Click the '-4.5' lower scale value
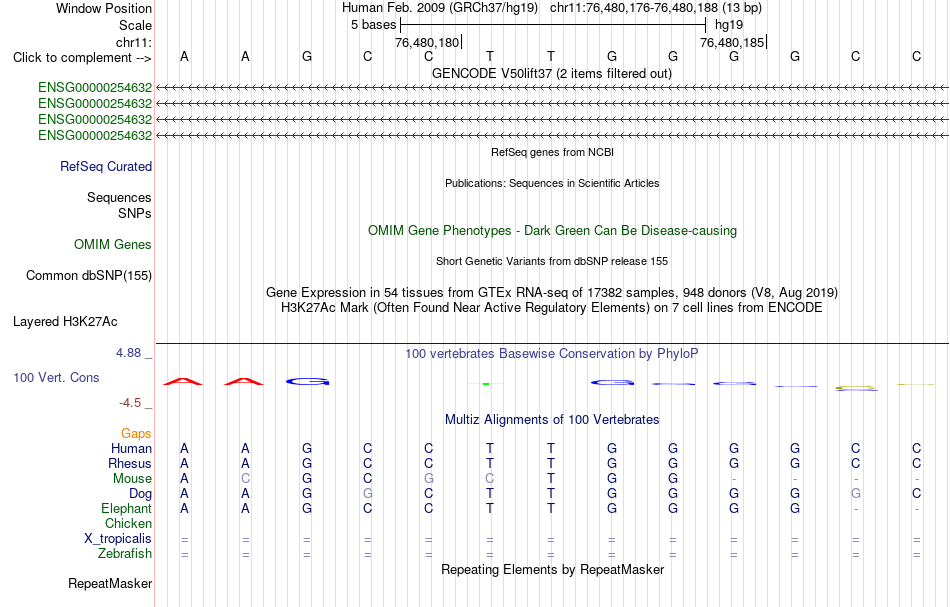This screenshot has height=607, width=950. [x=130, y=403]
